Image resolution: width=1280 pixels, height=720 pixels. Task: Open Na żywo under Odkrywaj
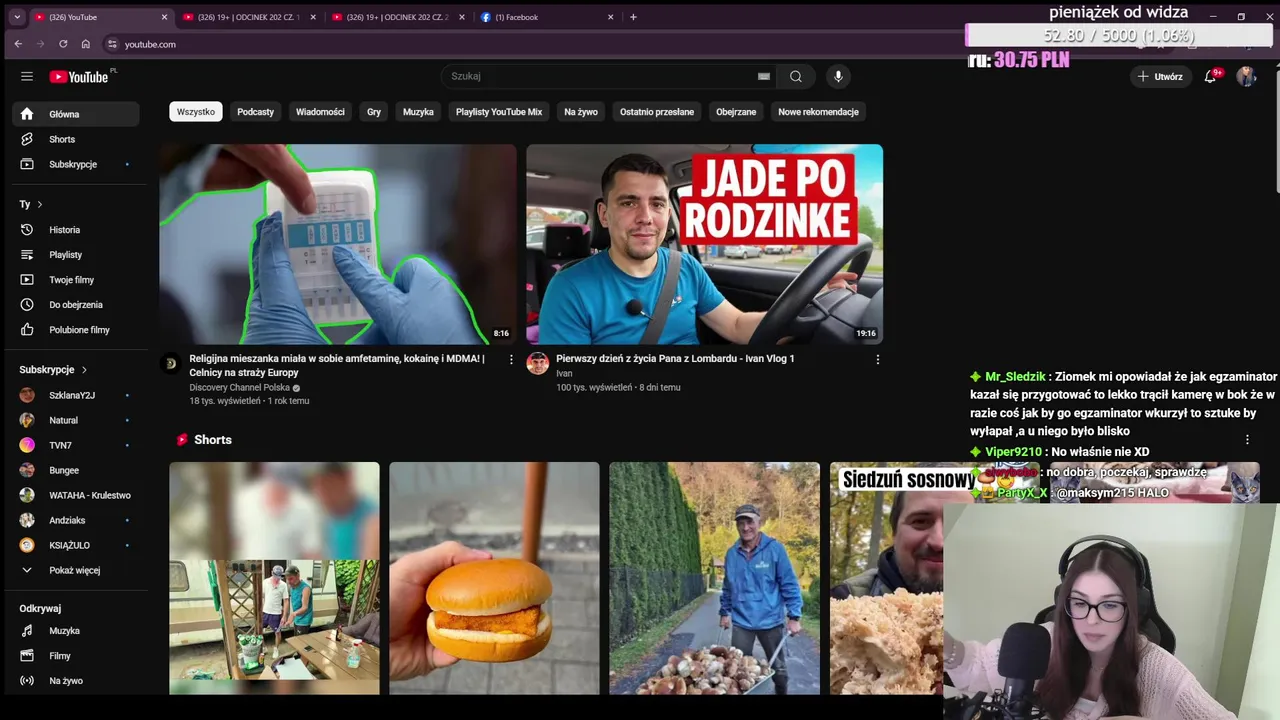click(76, 681)
